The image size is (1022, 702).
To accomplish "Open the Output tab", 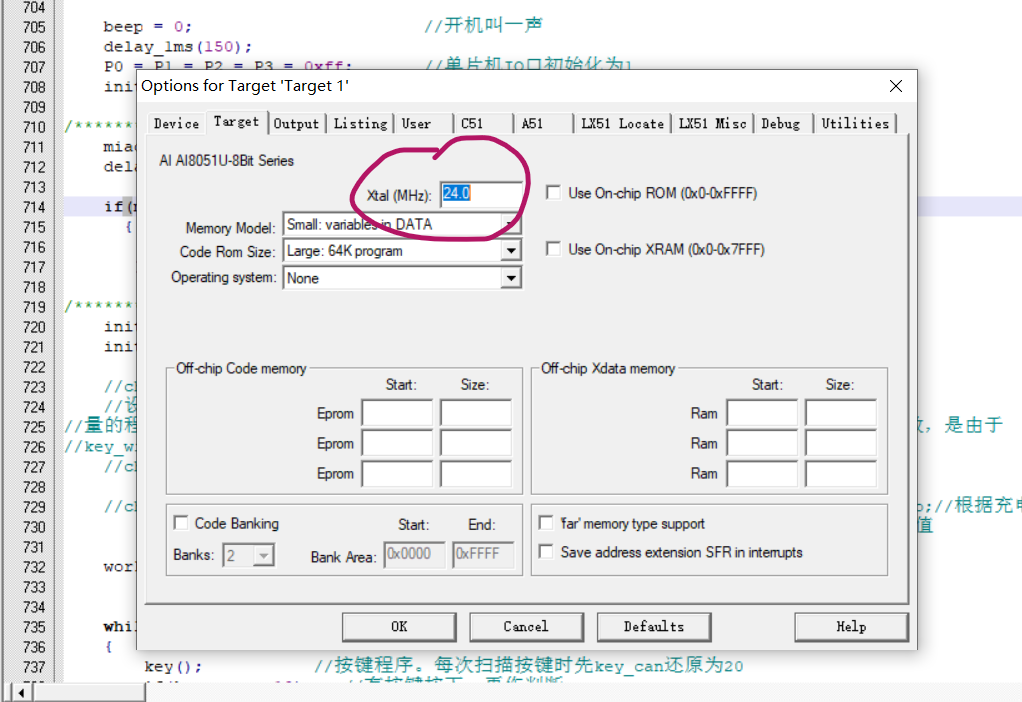I will coord(296,123).
